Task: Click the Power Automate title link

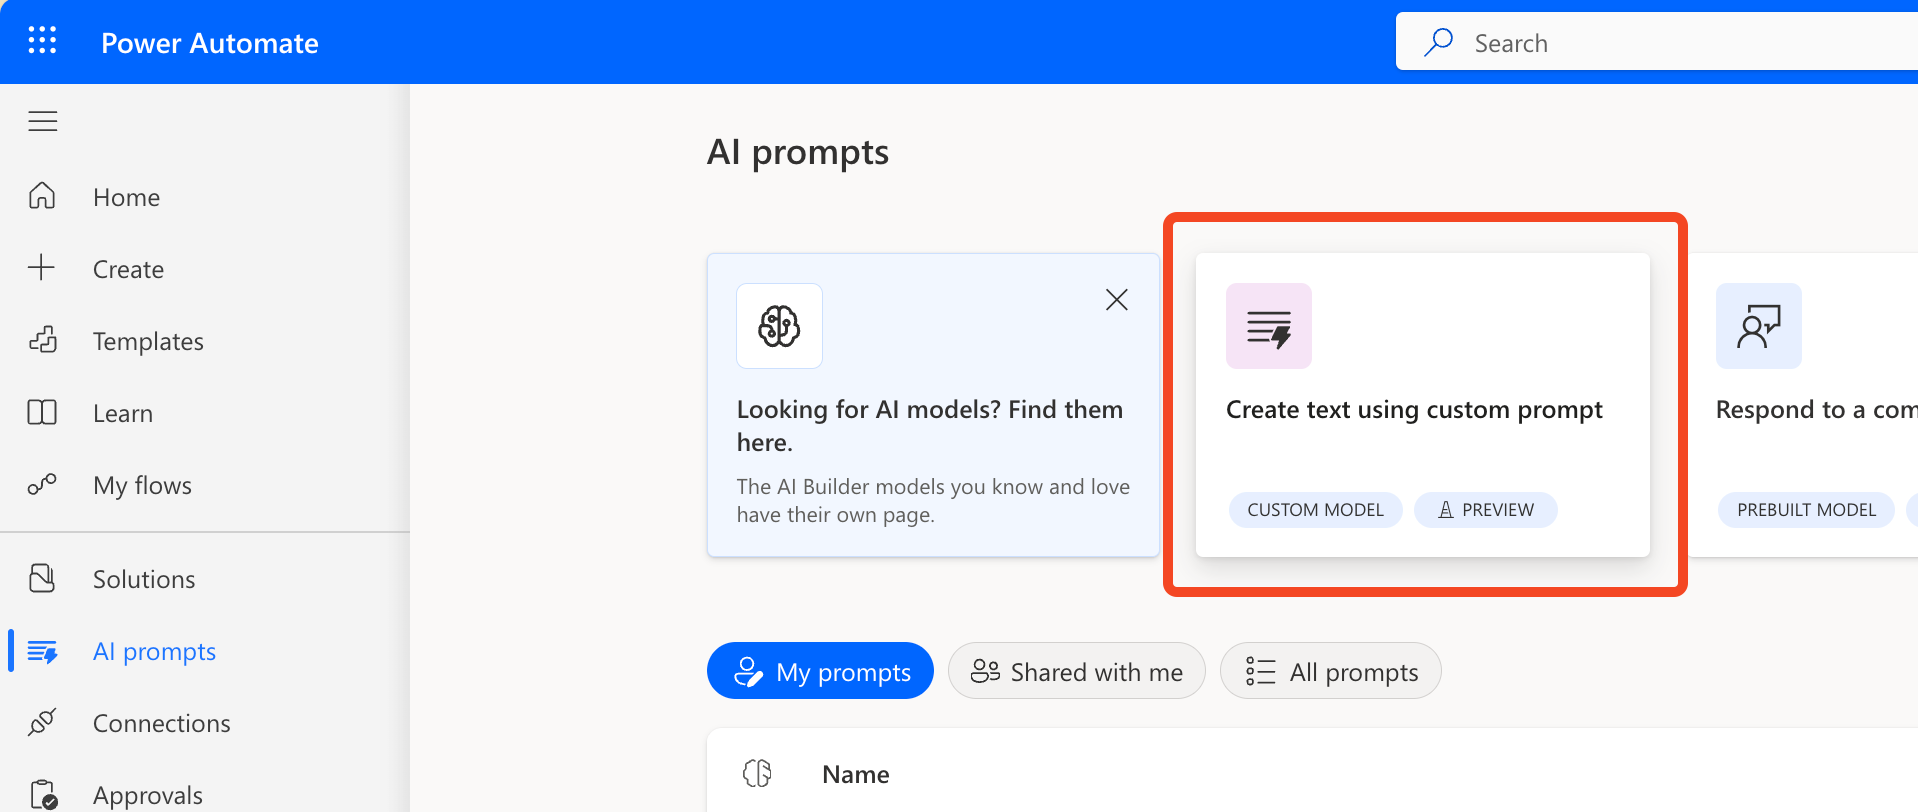Action: click(x=210, y=43)
